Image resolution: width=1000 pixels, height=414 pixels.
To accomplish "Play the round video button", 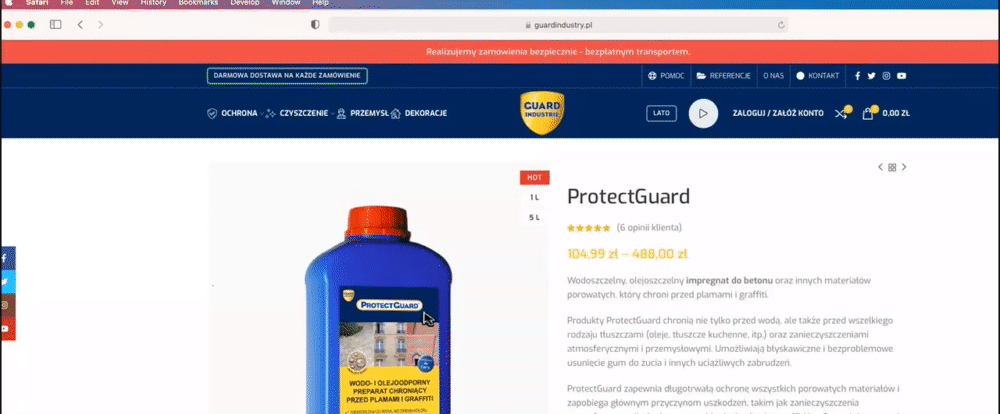I will (x=703, y=114).
